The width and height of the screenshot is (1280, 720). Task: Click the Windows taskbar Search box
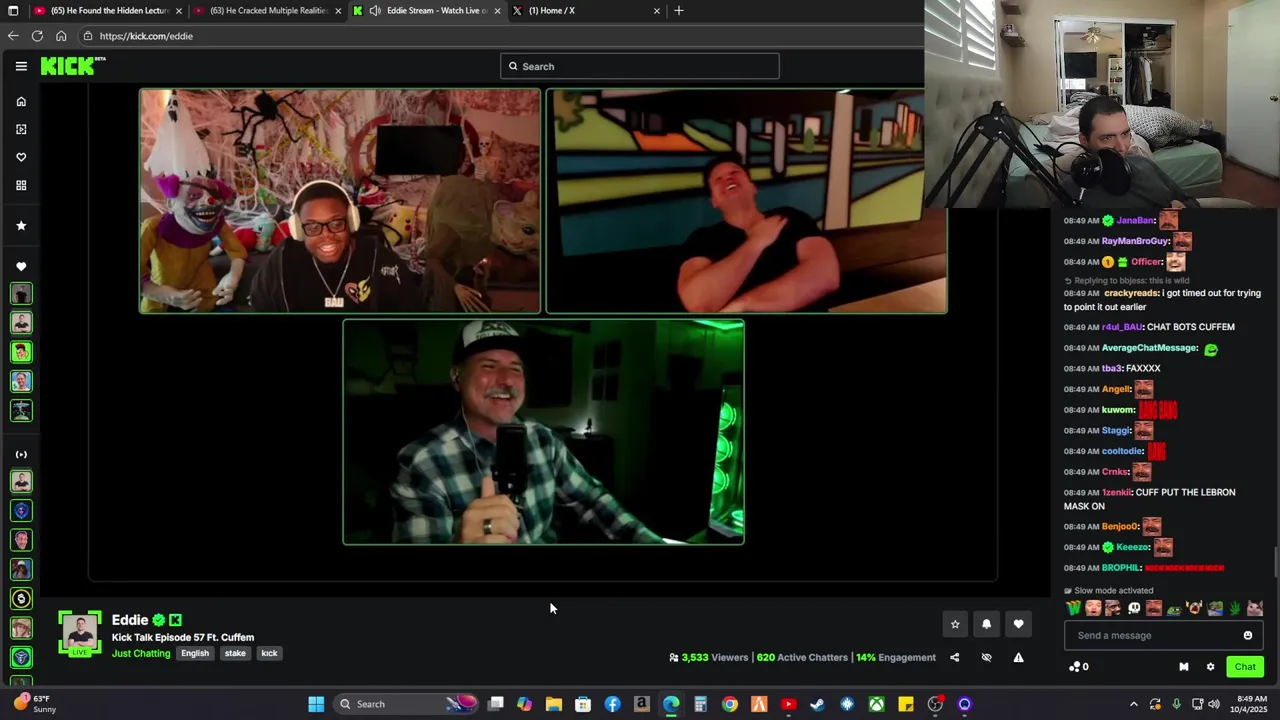(x=408, y=704)
